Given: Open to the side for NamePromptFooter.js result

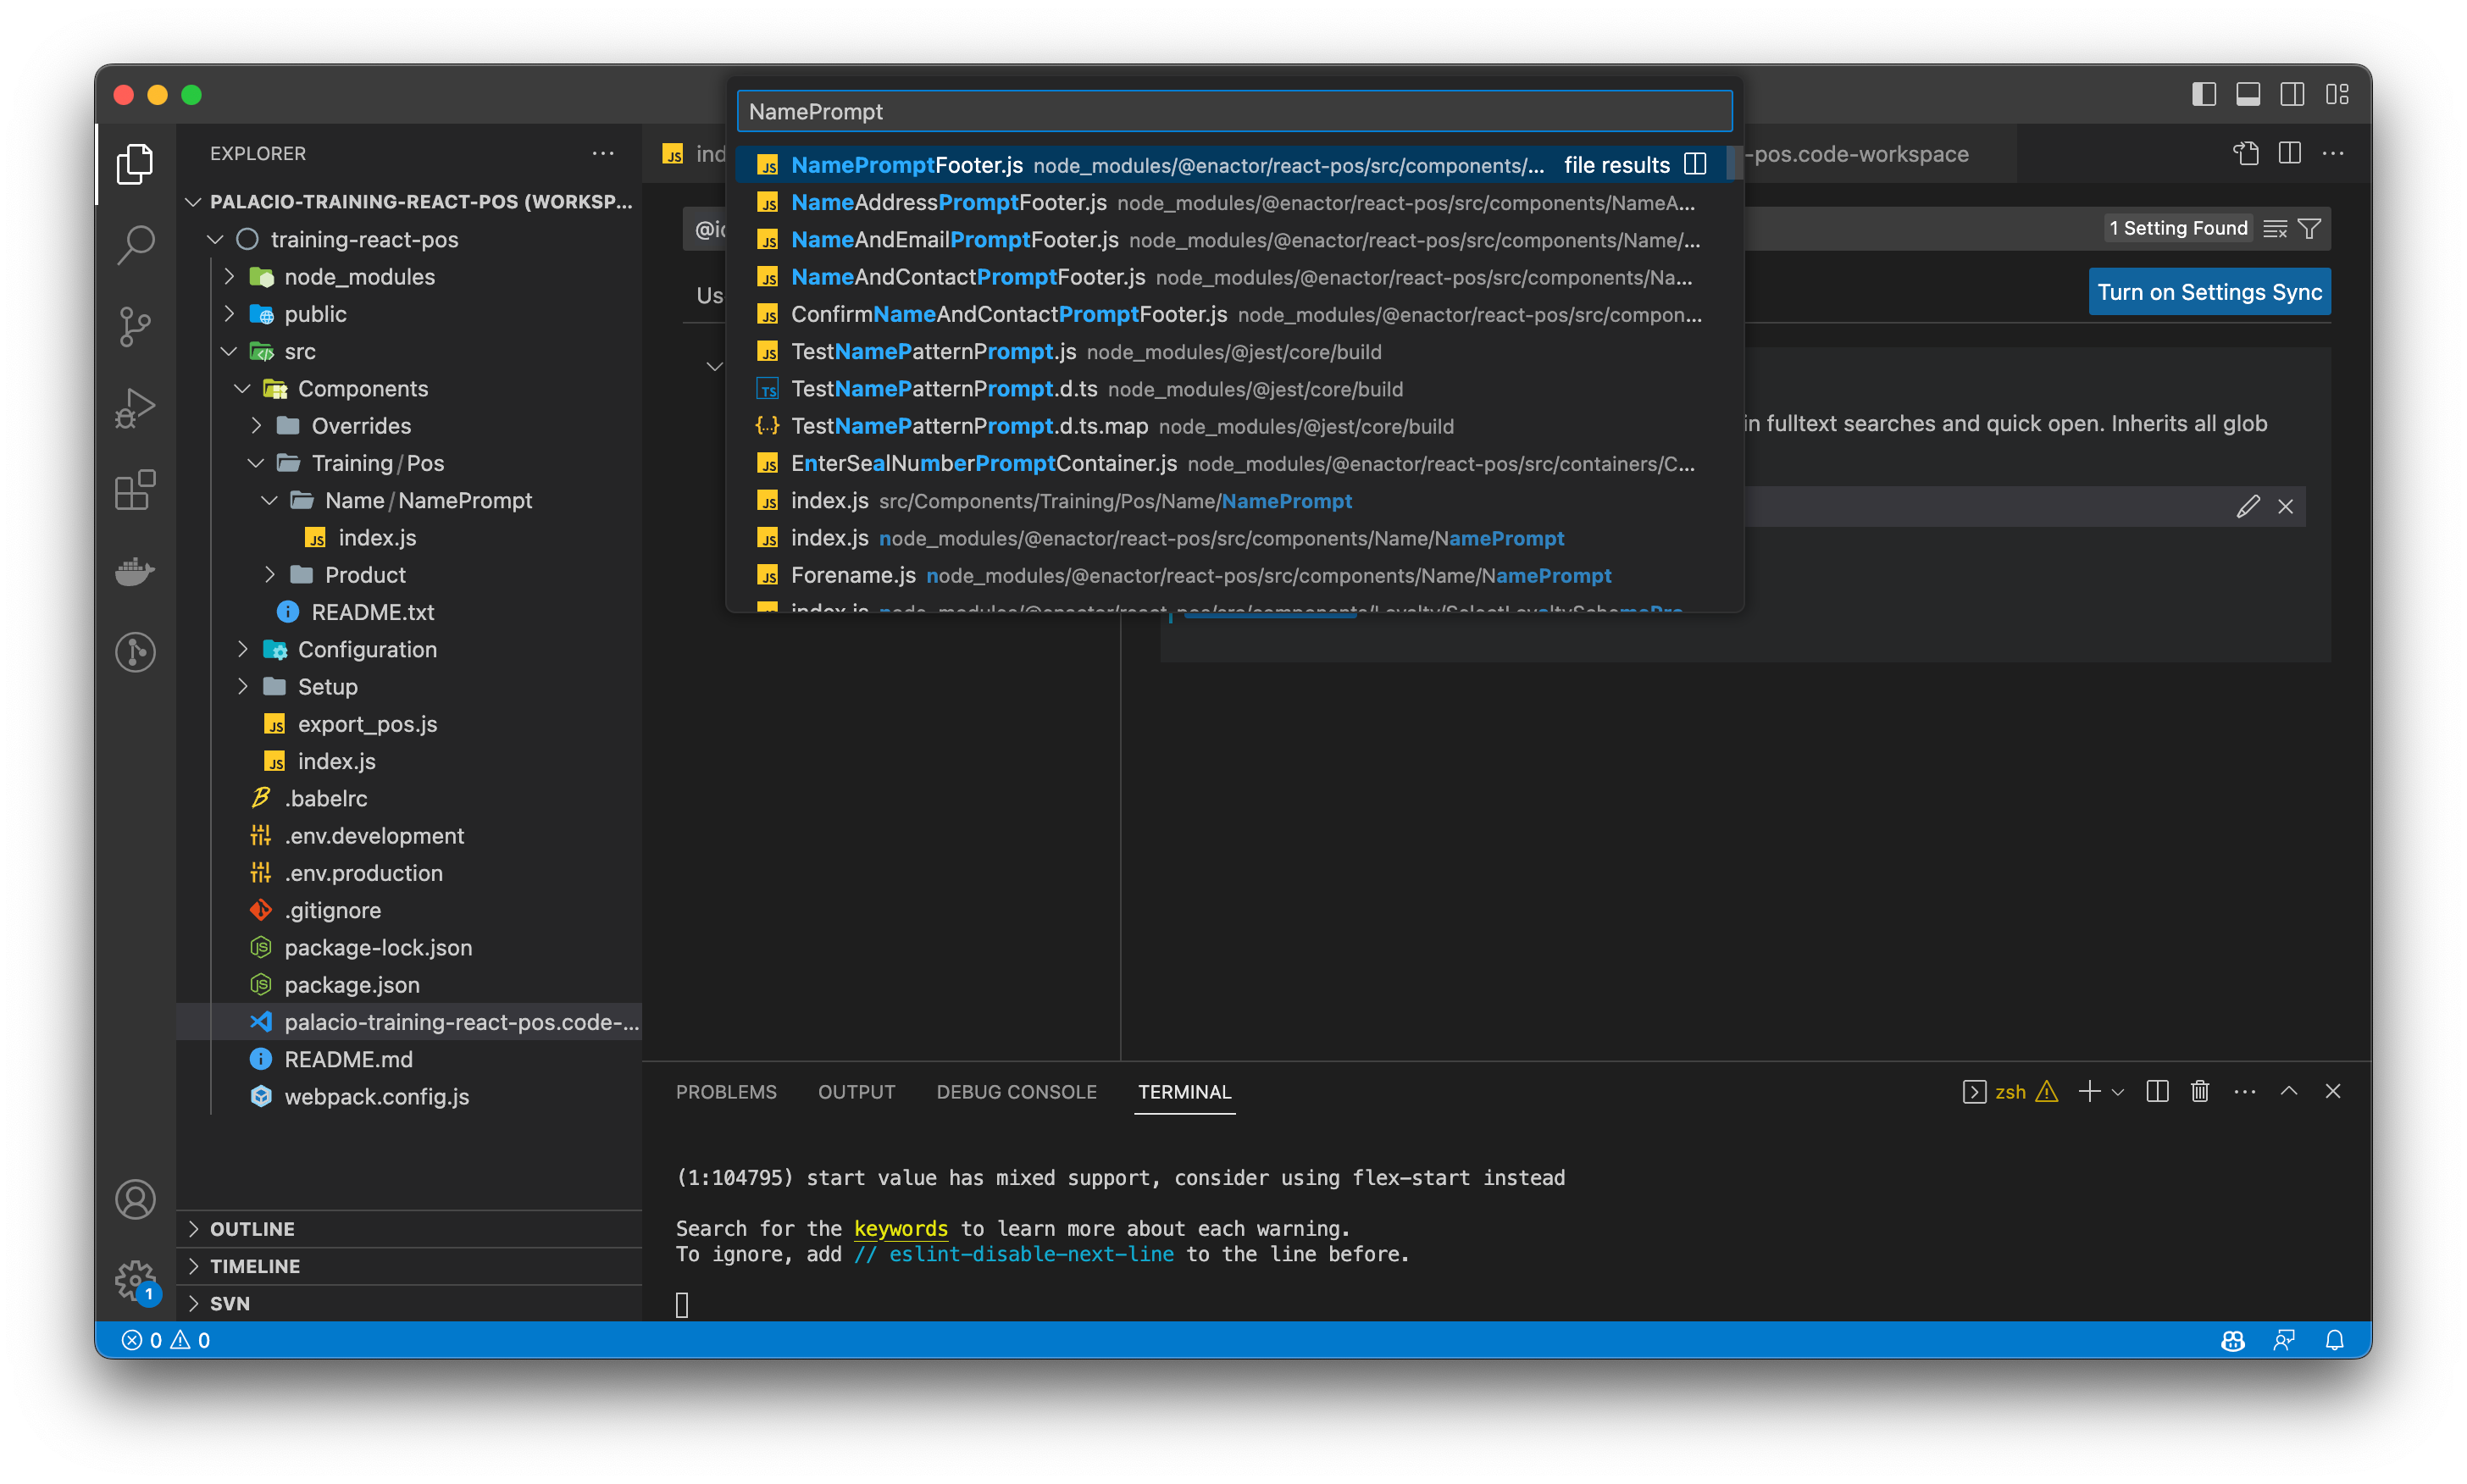Looking at the screenshot, I should [1695, 164].
